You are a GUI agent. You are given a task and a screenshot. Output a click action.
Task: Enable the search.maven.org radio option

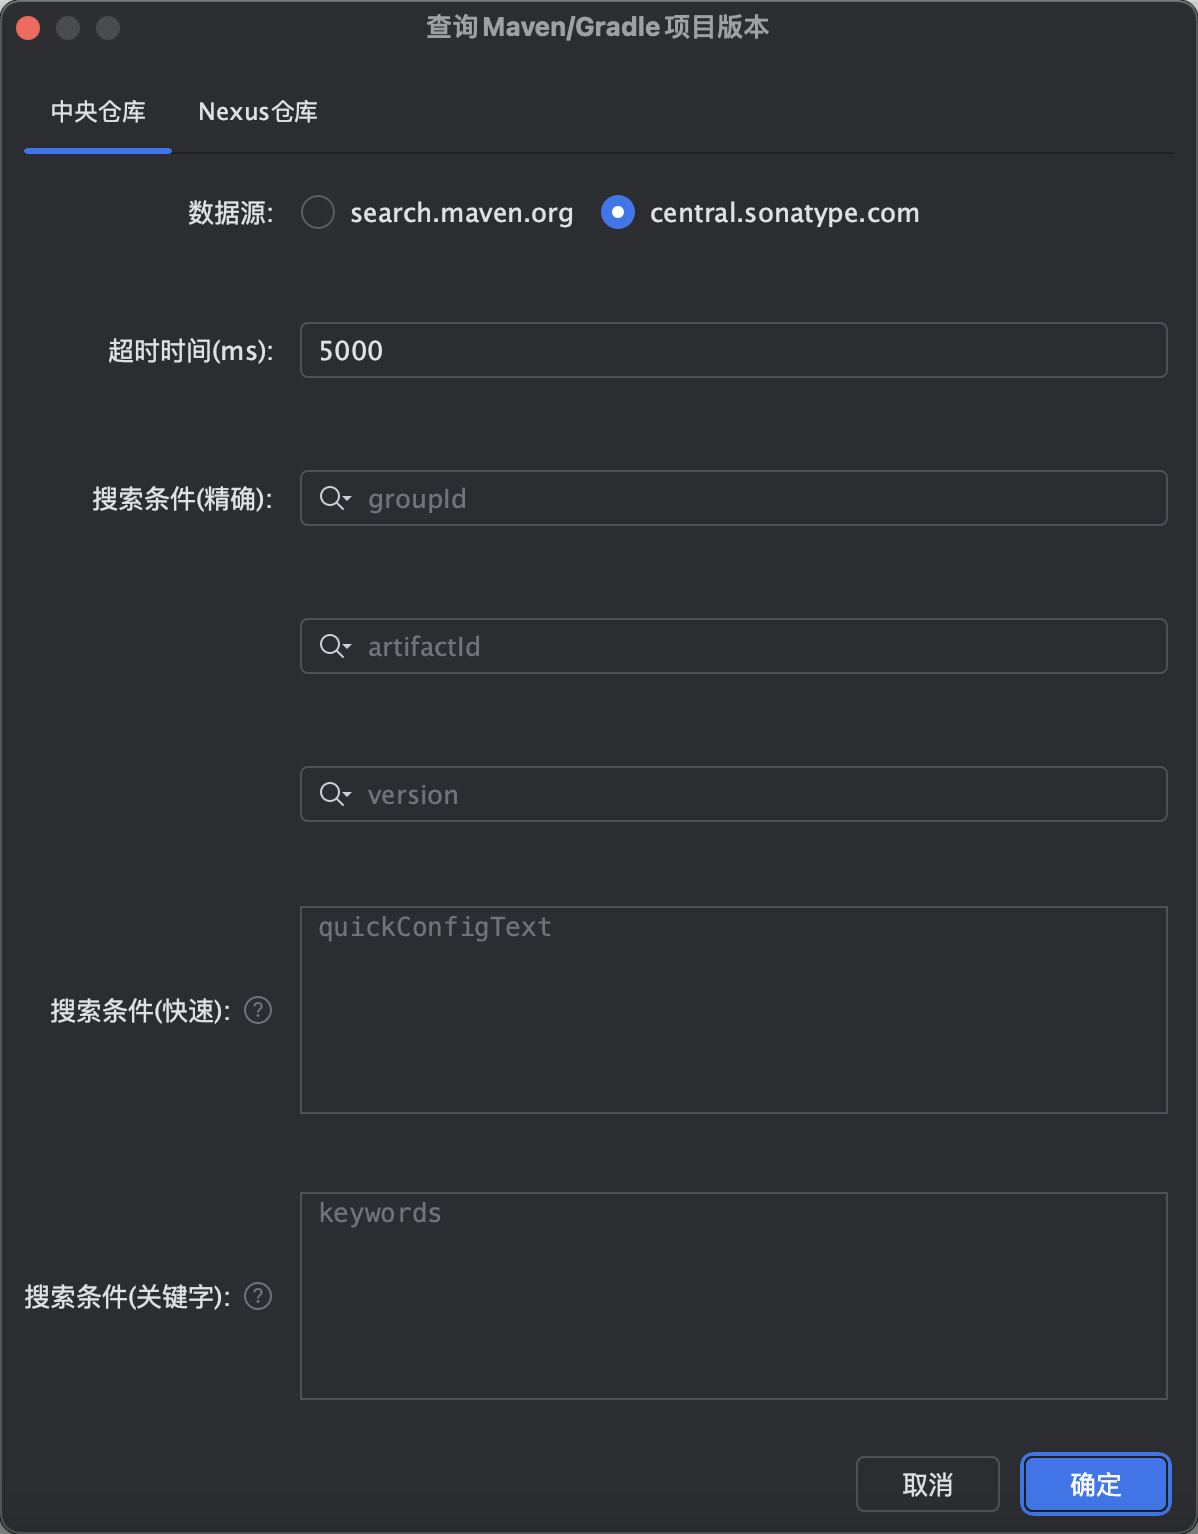point(318,212)
